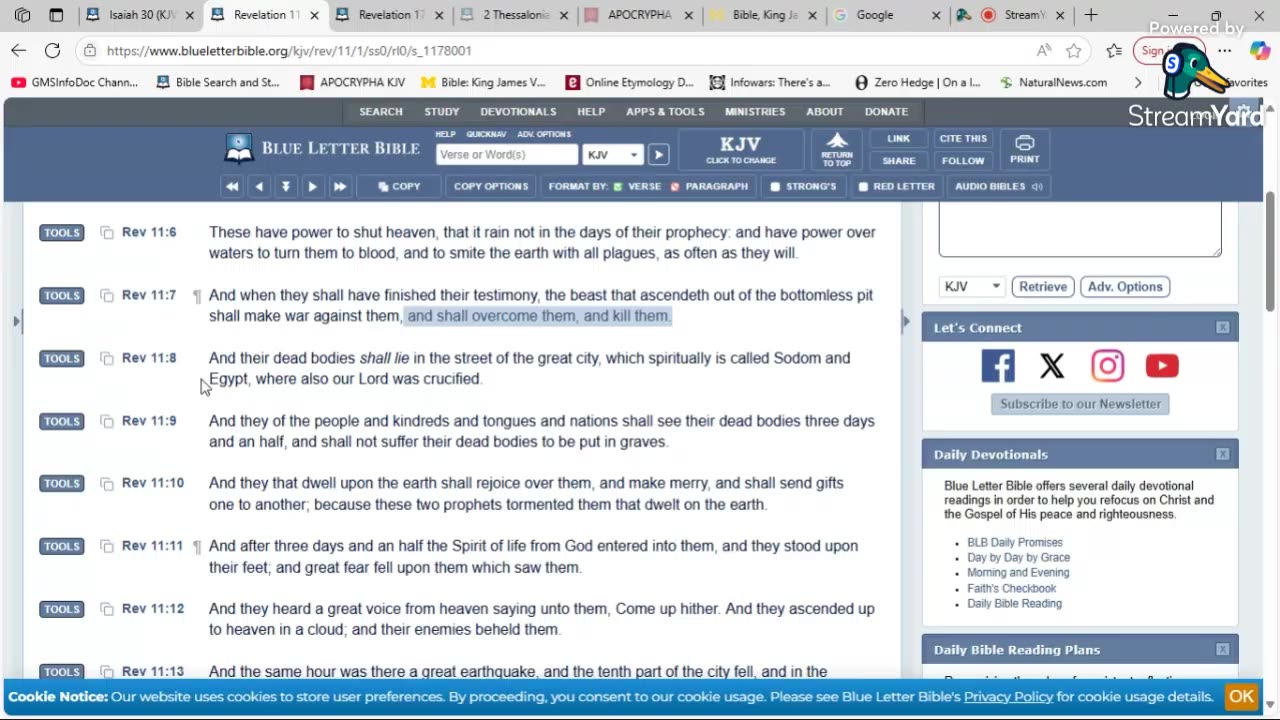Open Bible Search bookmark in favorites bar

(218, 83)
